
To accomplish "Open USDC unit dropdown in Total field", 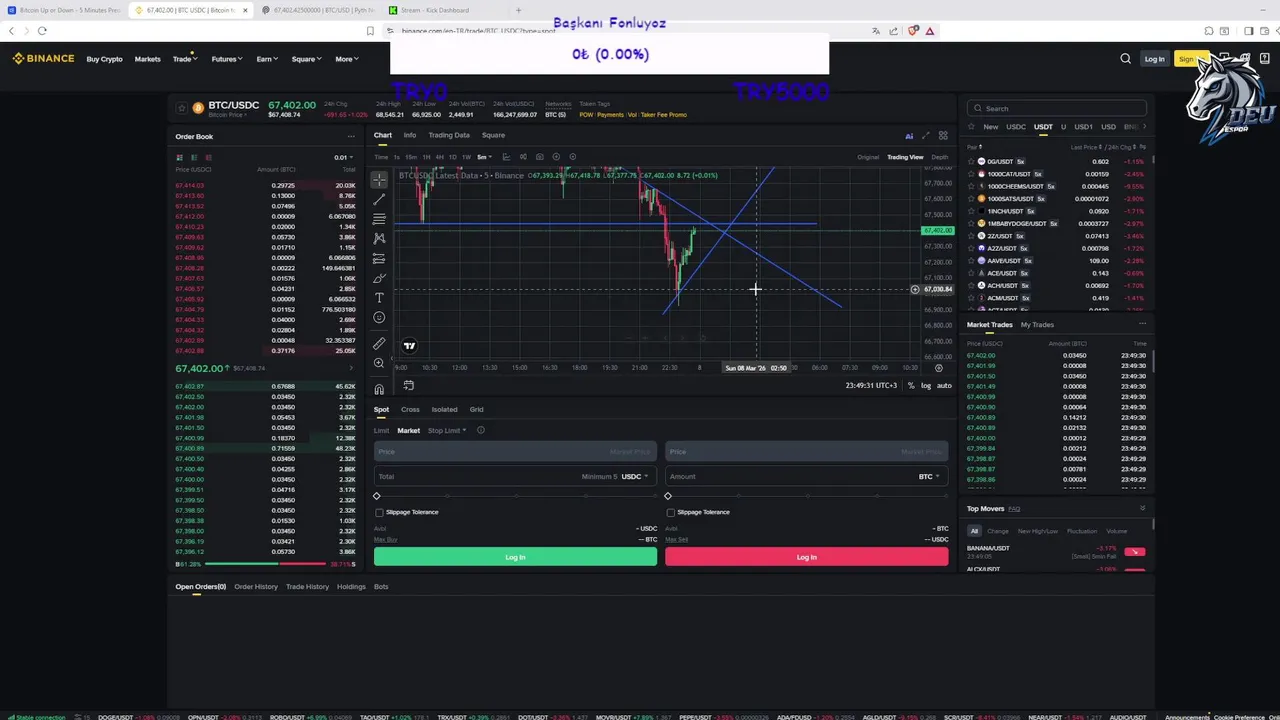I will pyautogui.click(x=635, y=476).
